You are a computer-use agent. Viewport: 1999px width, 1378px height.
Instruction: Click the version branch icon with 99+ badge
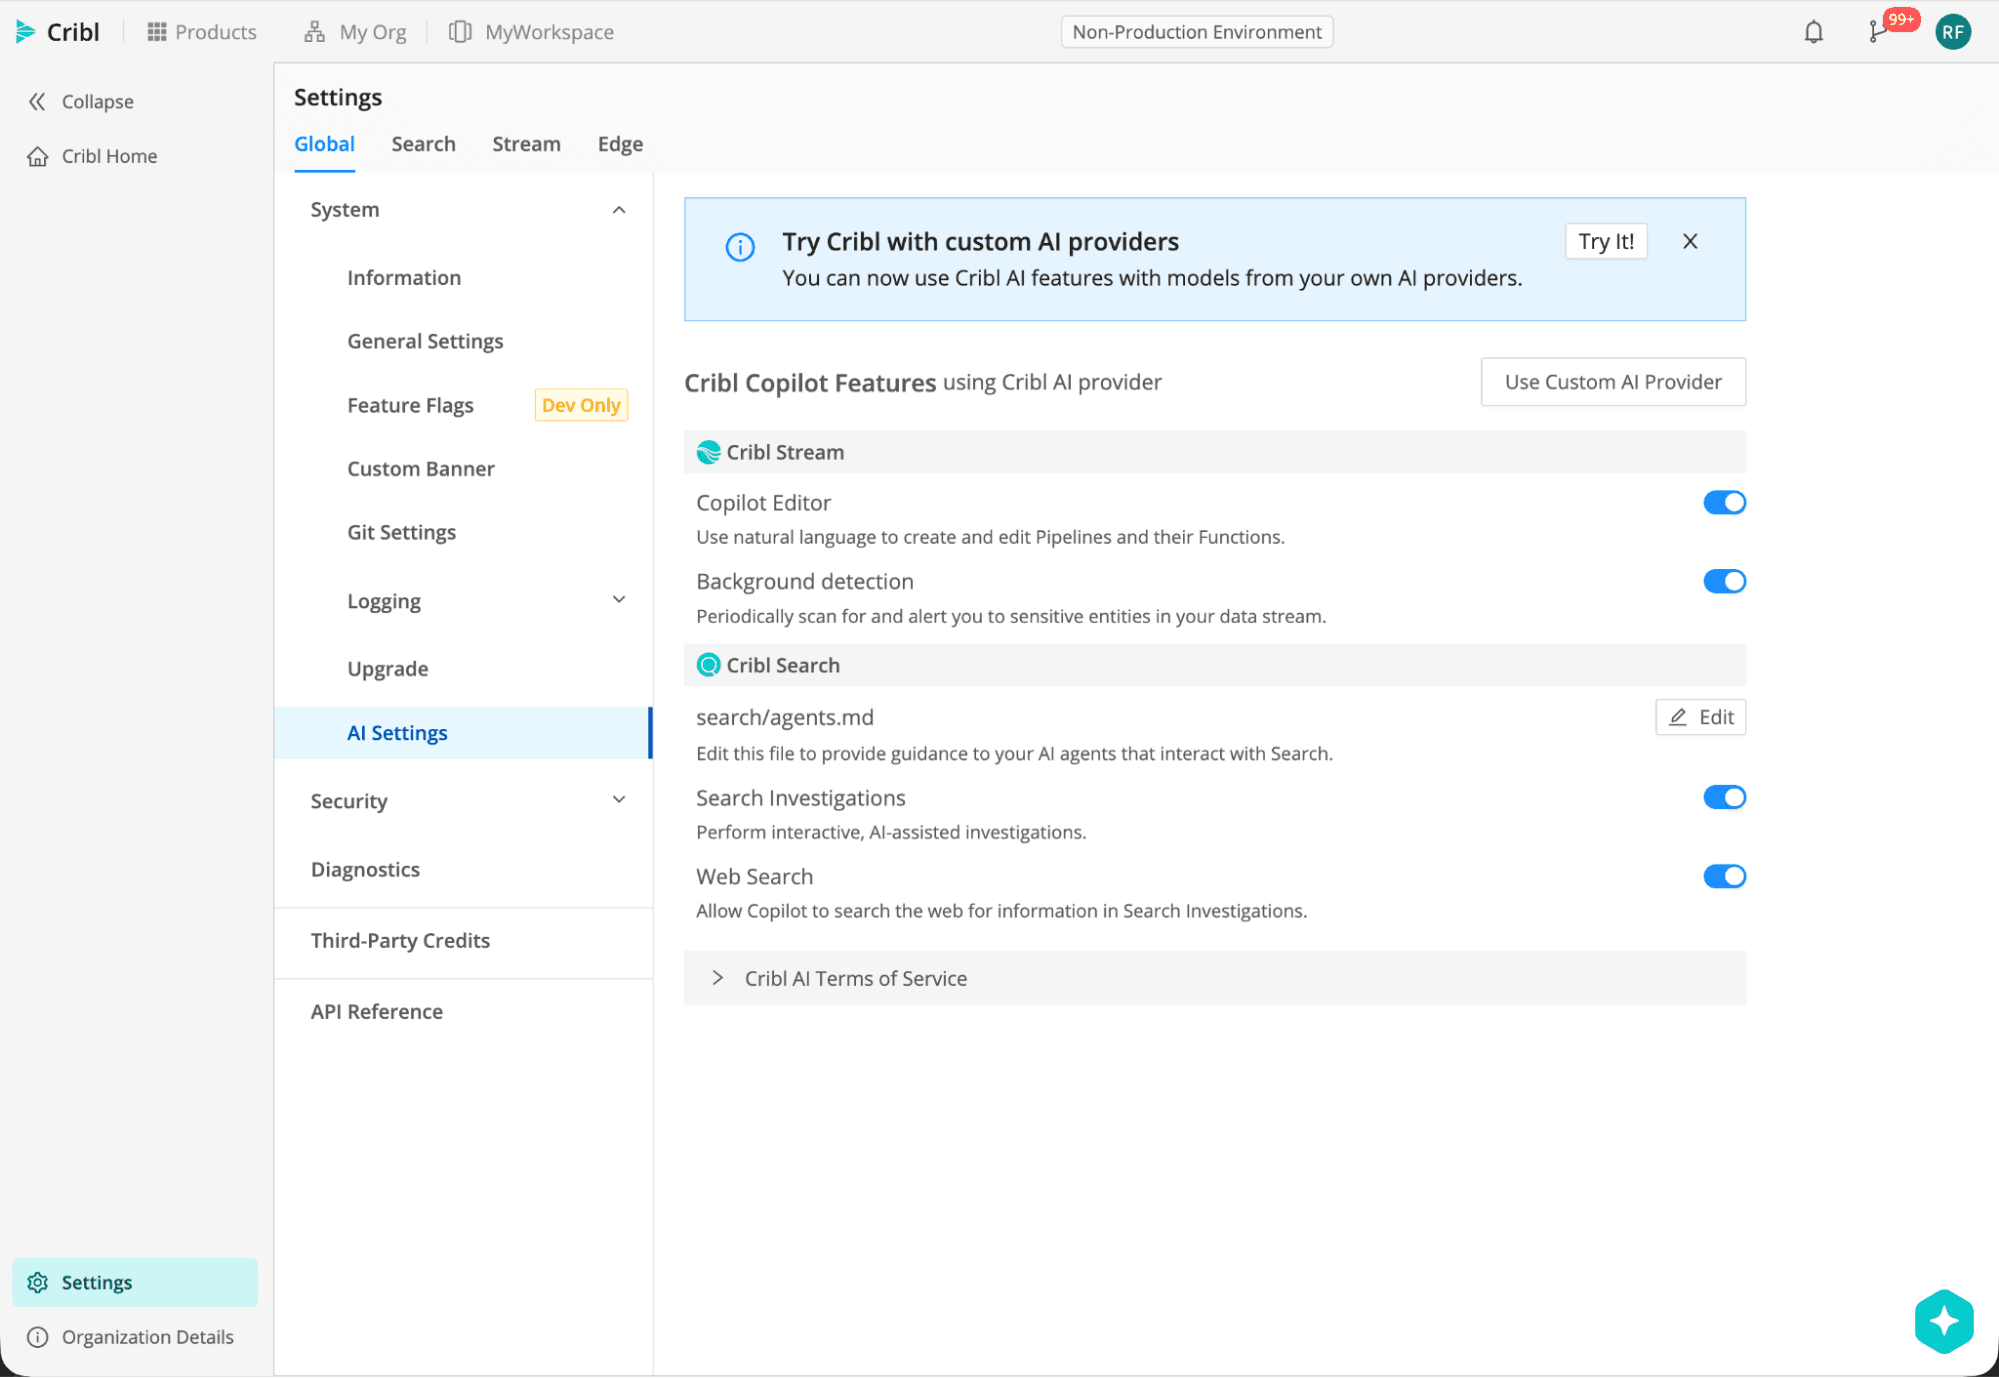point(1877,32)
